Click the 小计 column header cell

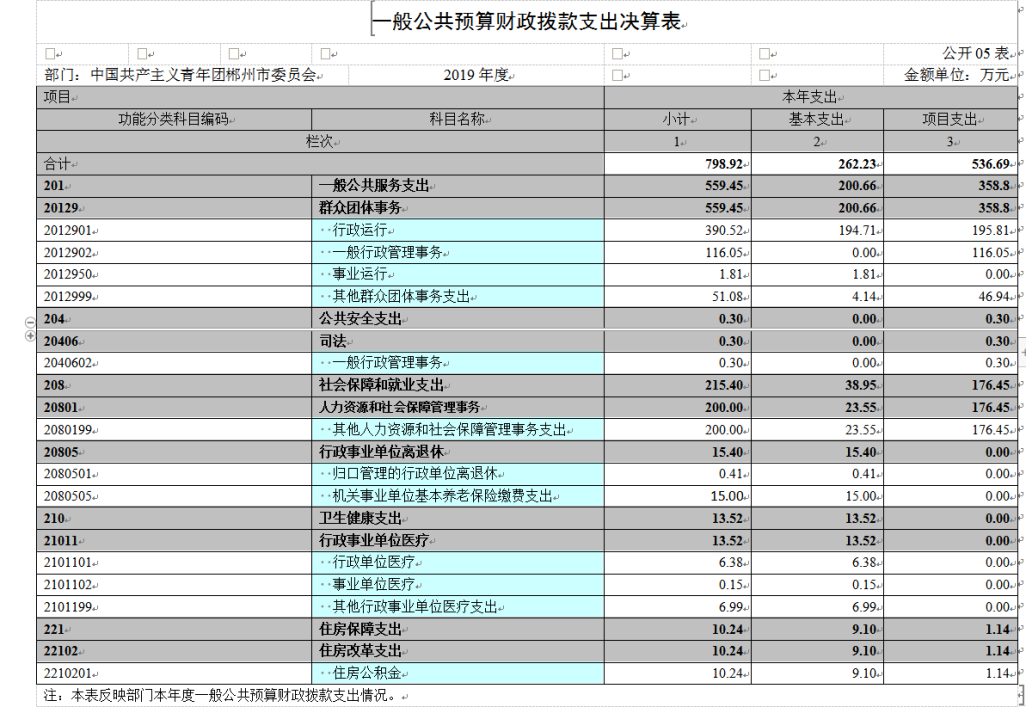(x=677, y=119)
